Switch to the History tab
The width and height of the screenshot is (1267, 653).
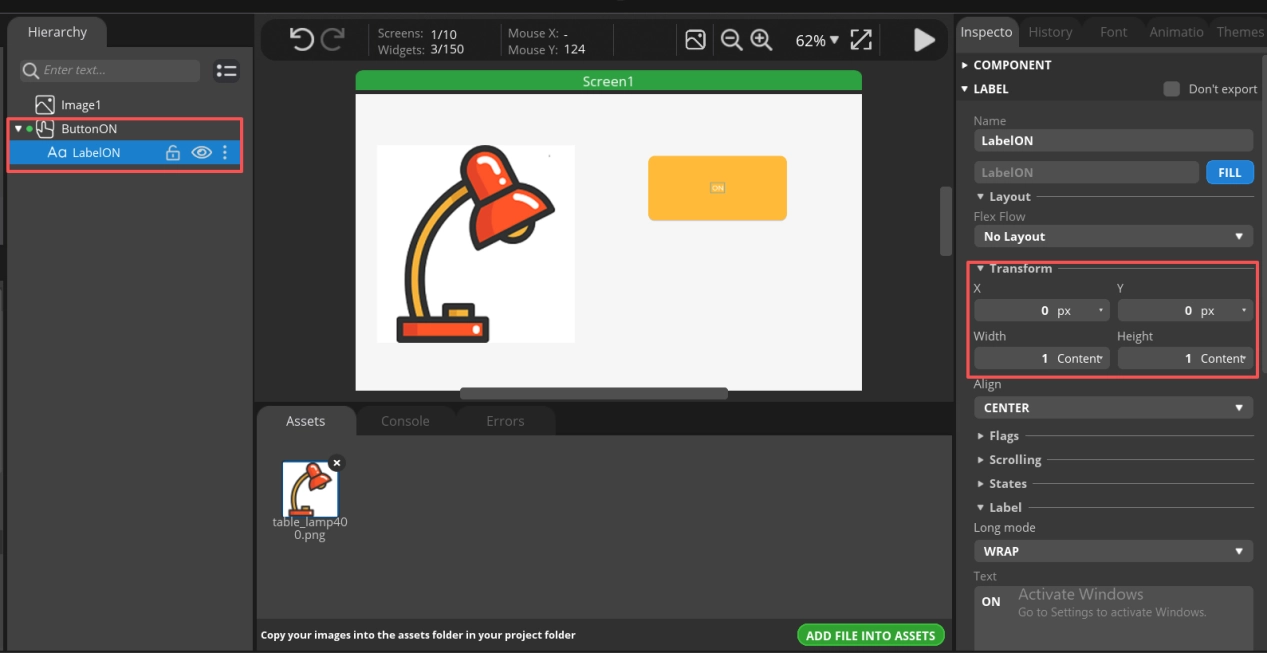coord(1050,32)
